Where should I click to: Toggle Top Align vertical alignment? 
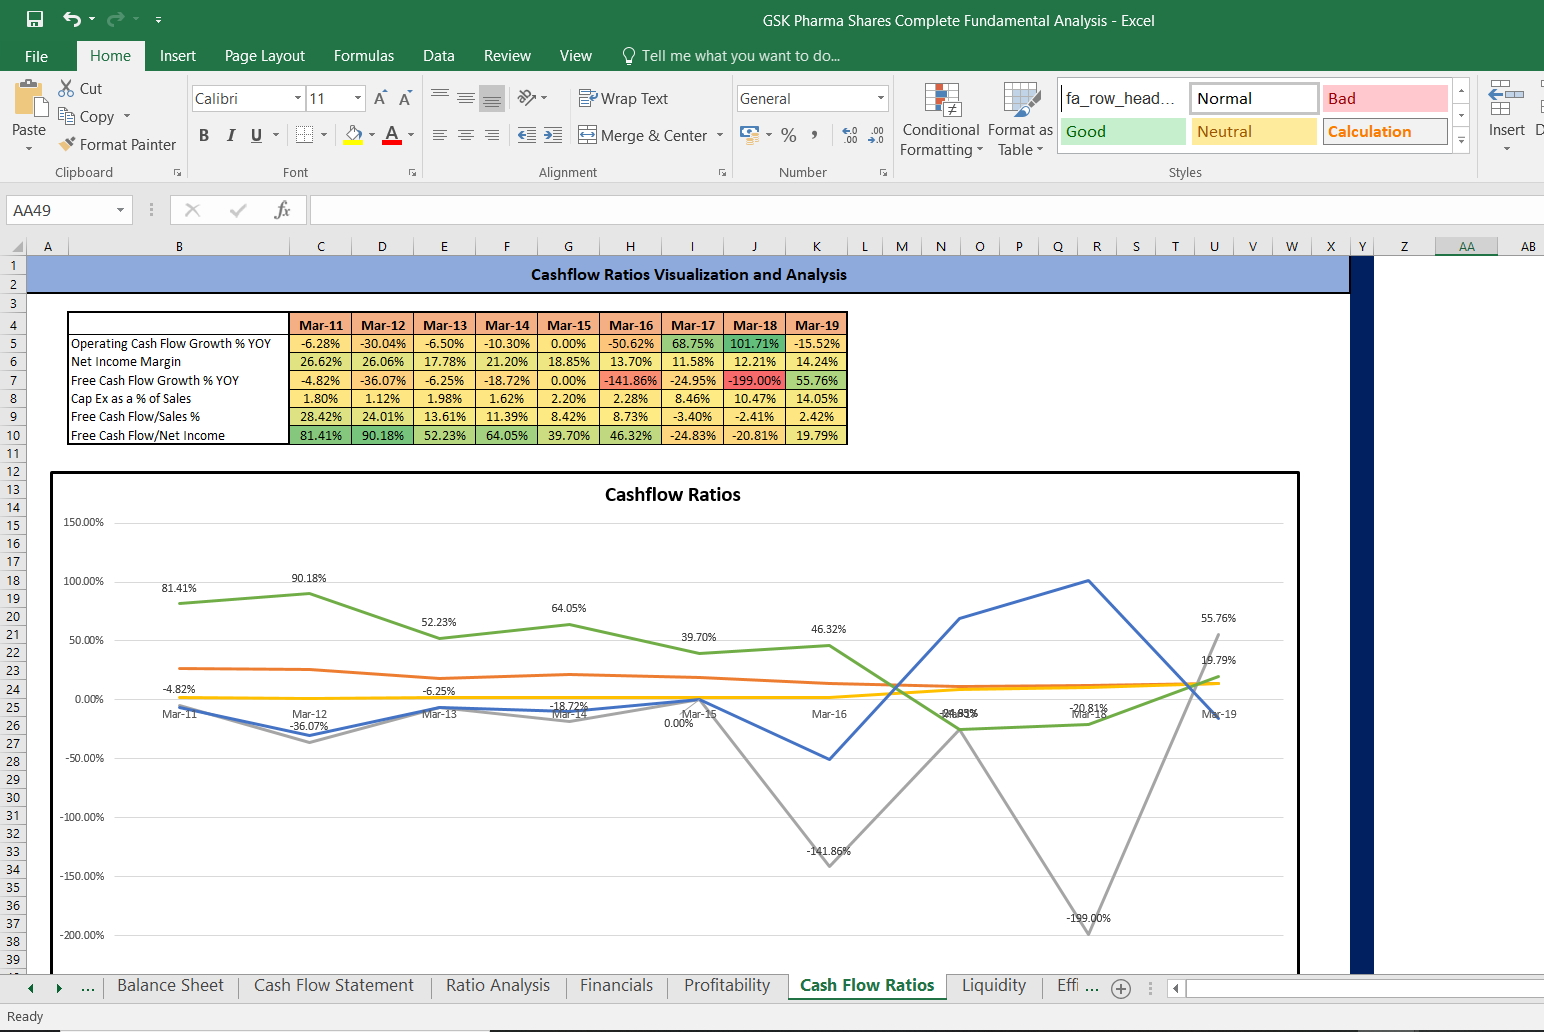tap(440, 97)
